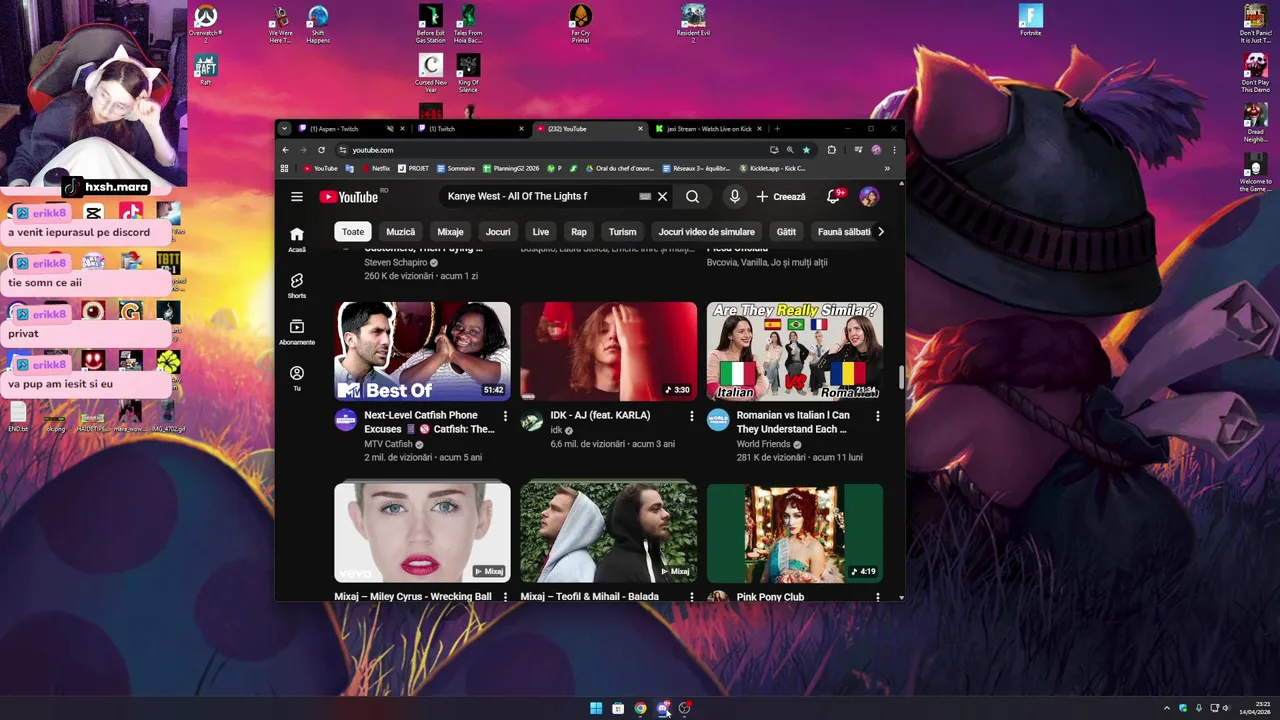Show more bookmarks with the overflow chevron

coord(887,168)
